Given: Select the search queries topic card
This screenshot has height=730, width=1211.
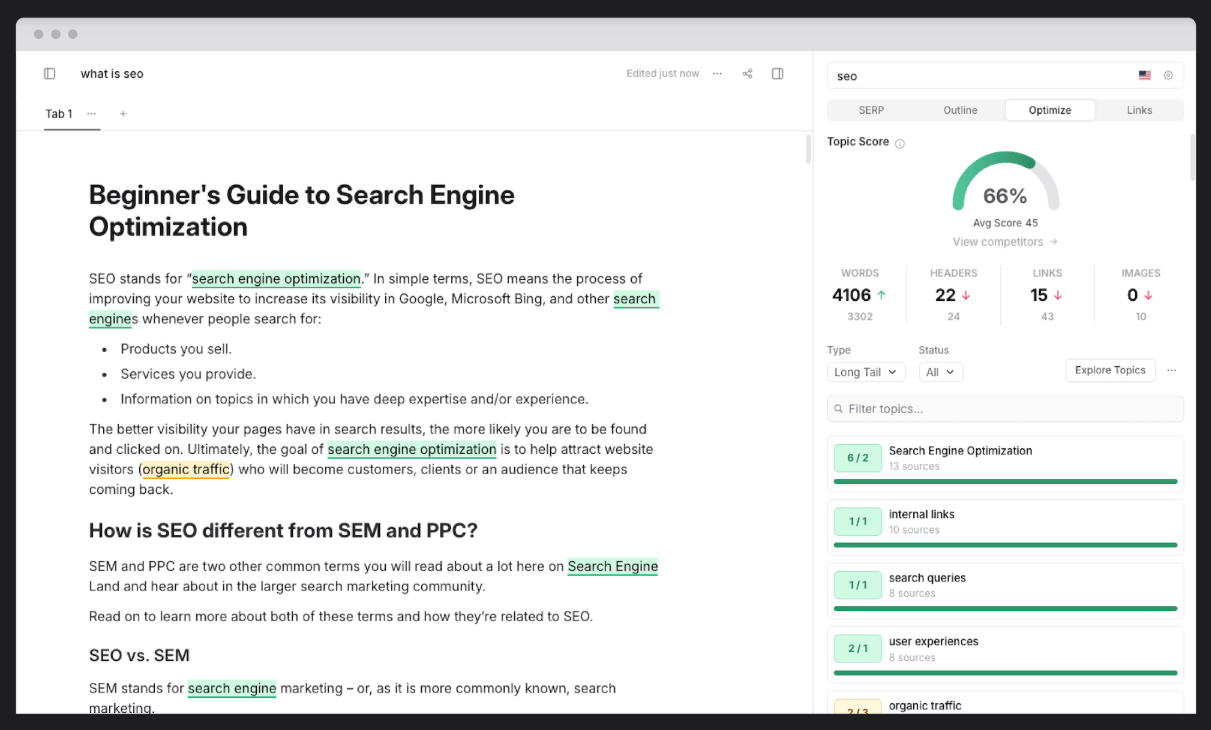Looking at the screenshot, I should point(1005,591).
